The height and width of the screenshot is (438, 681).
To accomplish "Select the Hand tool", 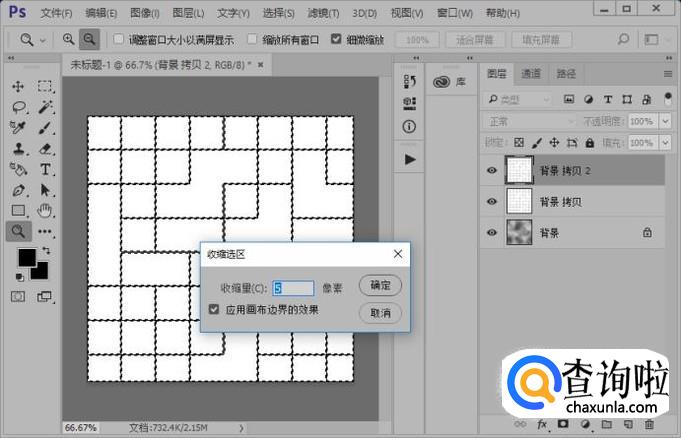I will pos(45,211).
